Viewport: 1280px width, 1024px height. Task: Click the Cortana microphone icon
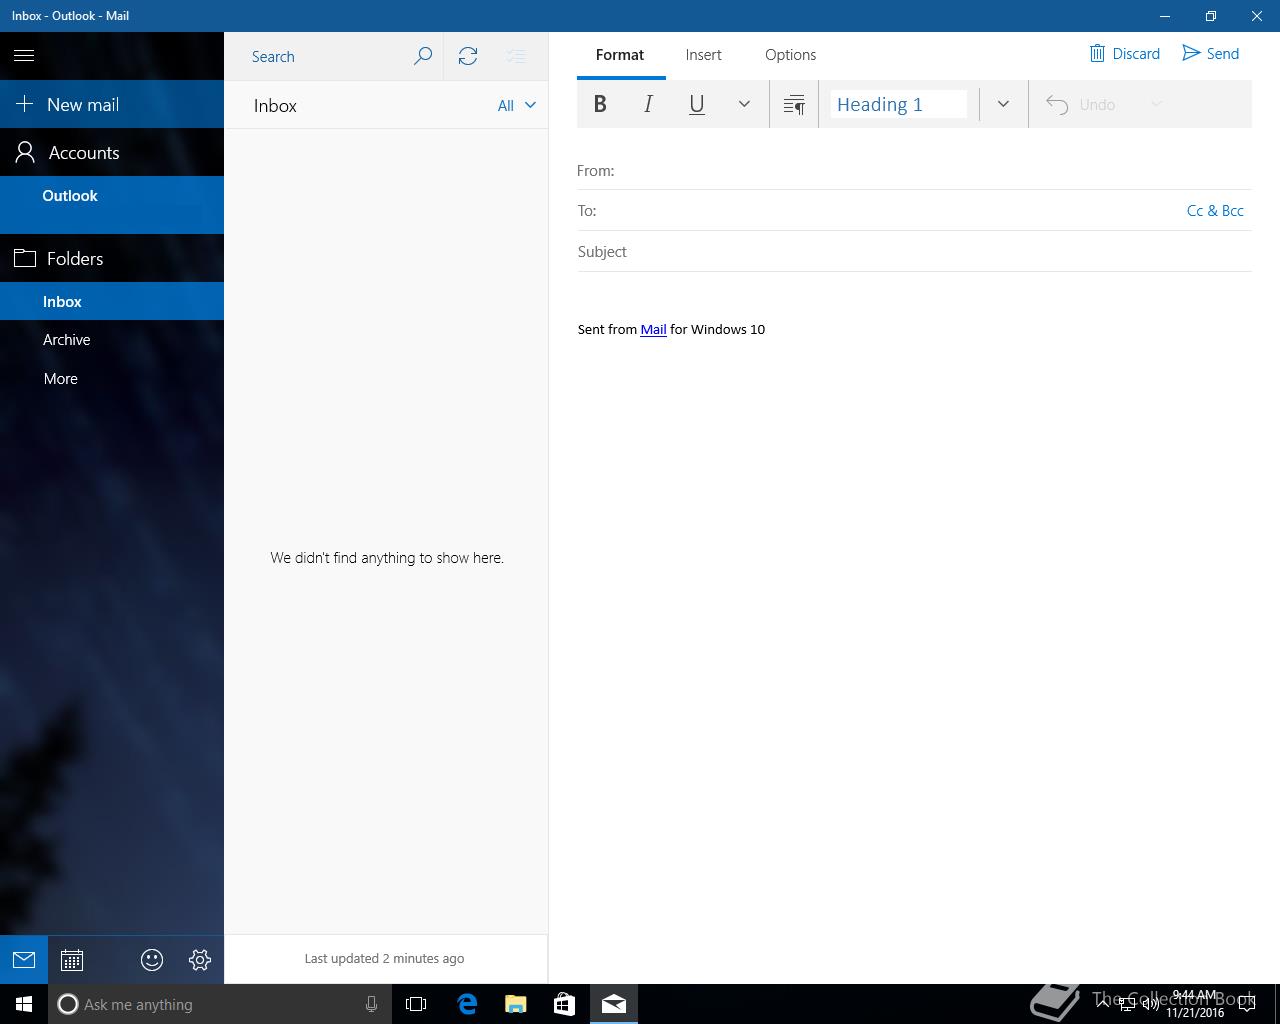pyautogui.click(x=371, y=1004)
